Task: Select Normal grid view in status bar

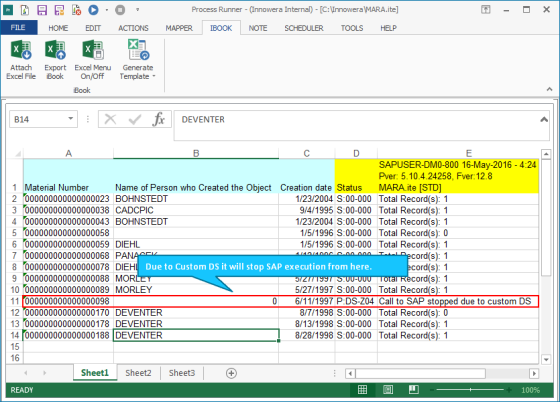Action: (362, 390)
